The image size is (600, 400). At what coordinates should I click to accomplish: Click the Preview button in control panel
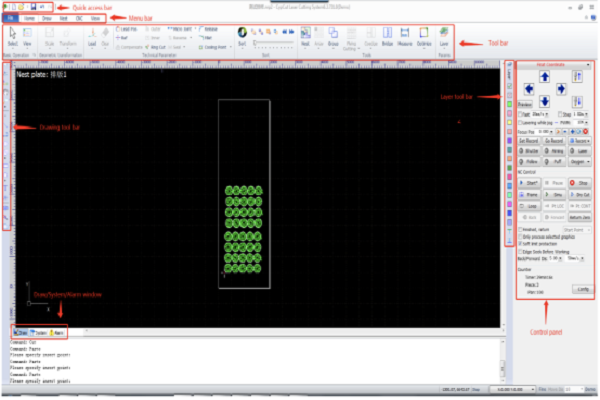pyautogui.click(x=525, y=104)
